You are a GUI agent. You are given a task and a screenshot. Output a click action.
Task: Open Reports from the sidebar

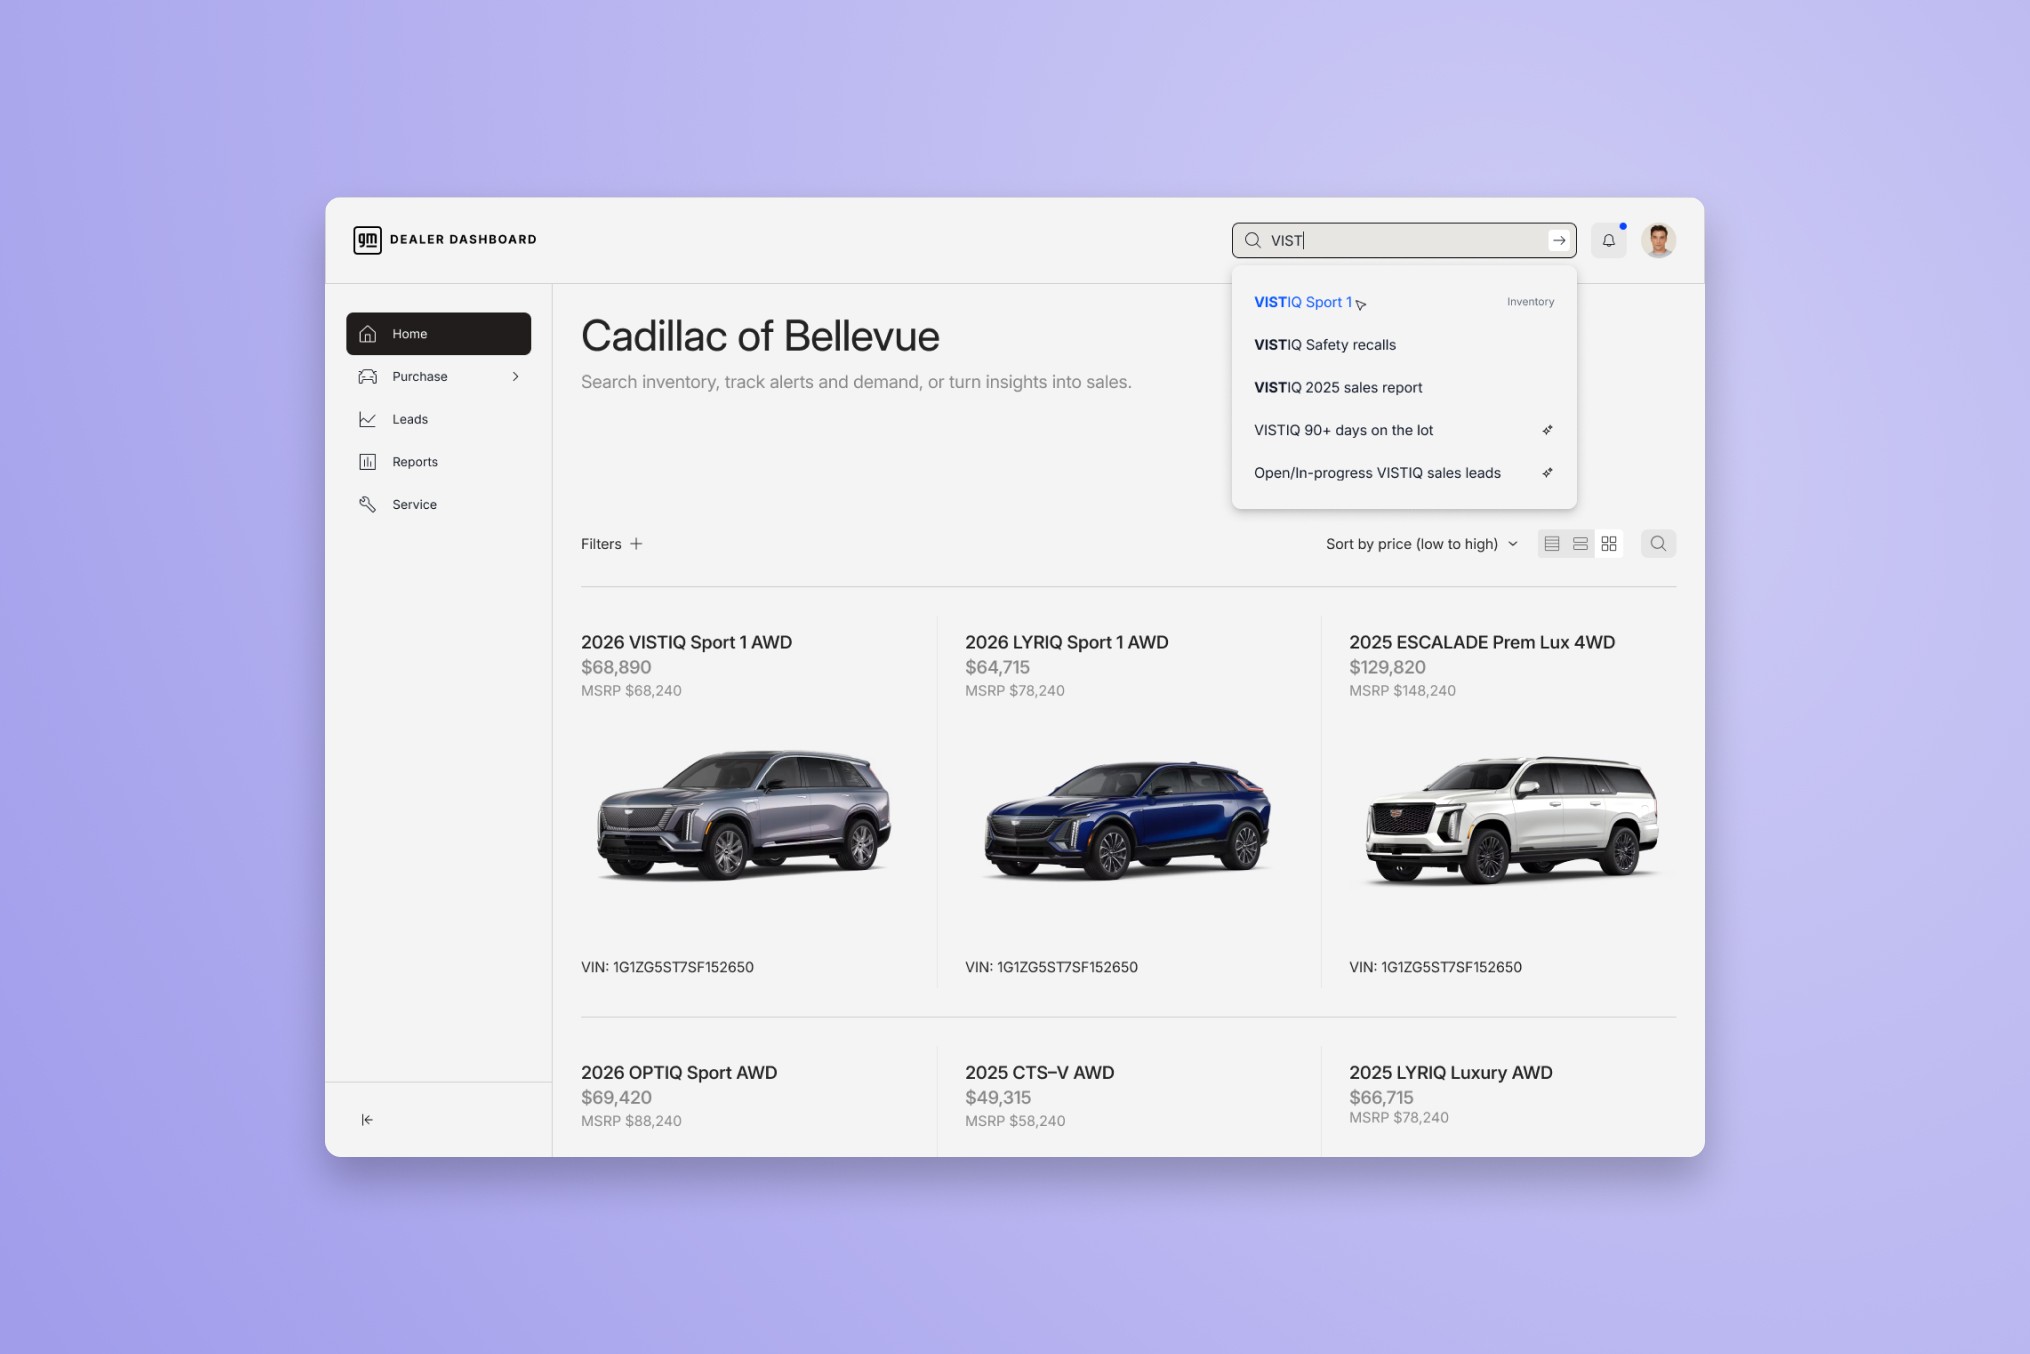(414, 462)
